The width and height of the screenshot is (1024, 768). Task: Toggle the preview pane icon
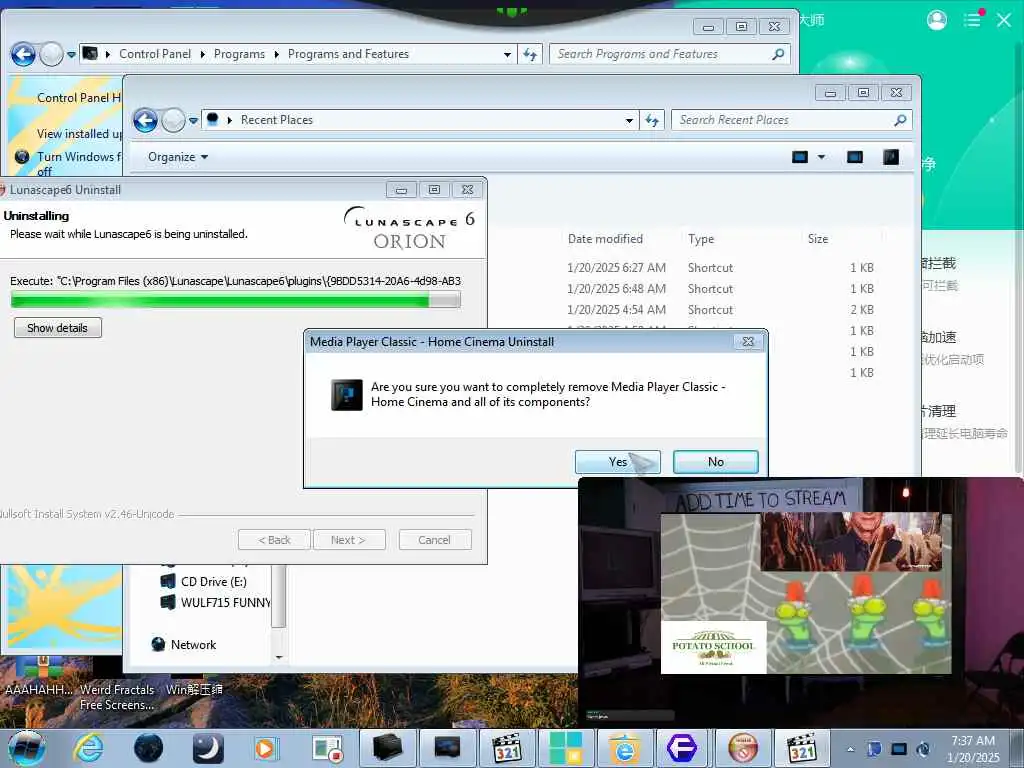pyautogui.click(x=855, y=157)
